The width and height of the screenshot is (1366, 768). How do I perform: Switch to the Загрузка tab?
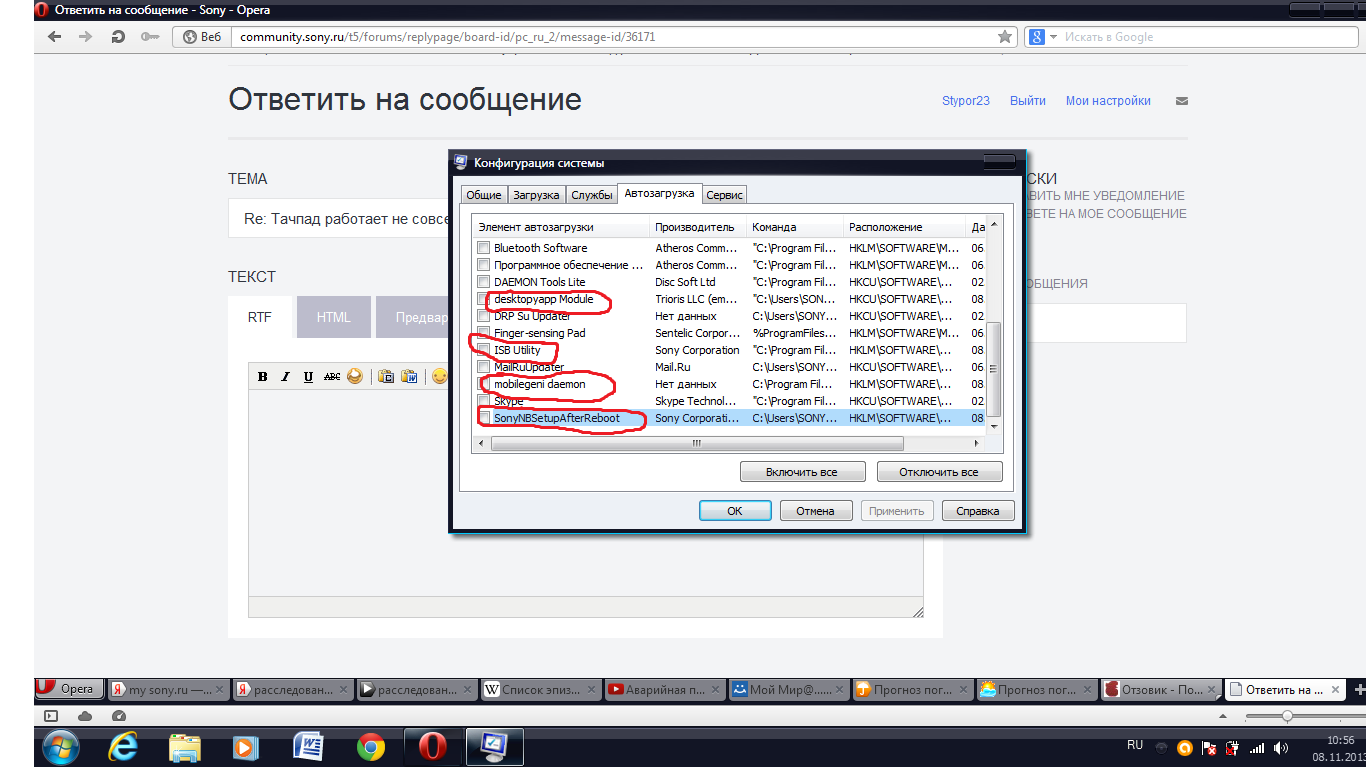point(537,195)
